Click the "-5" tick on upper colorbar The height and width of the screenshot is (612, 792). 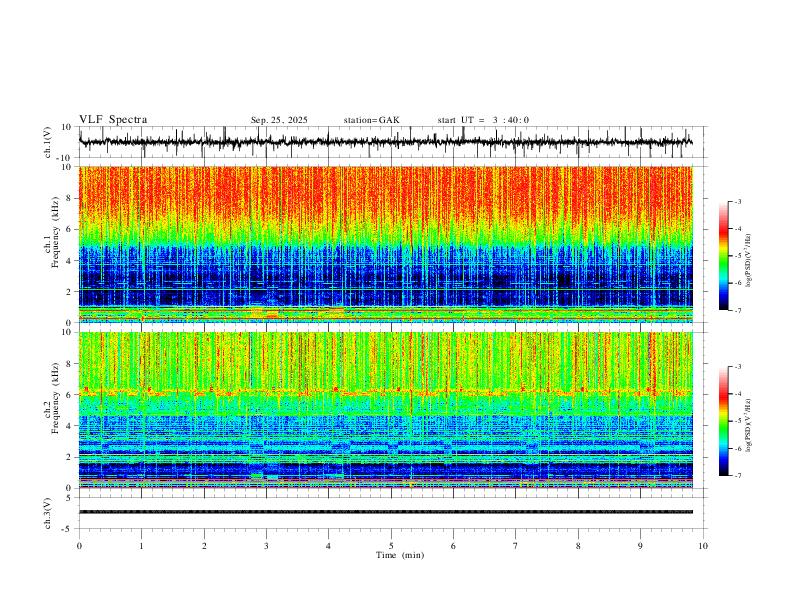(738, 256)
